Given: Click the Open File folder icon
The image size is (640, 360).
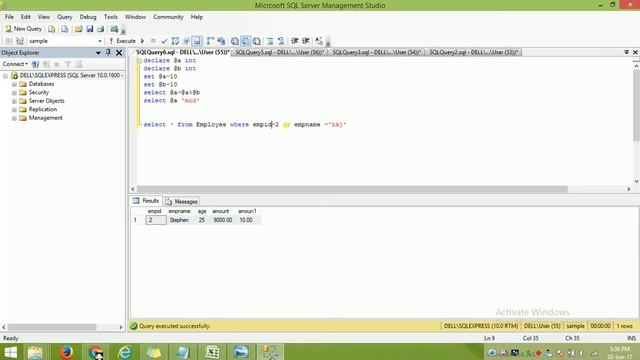Looking at the screenshot, I should [x=78, y=29].
